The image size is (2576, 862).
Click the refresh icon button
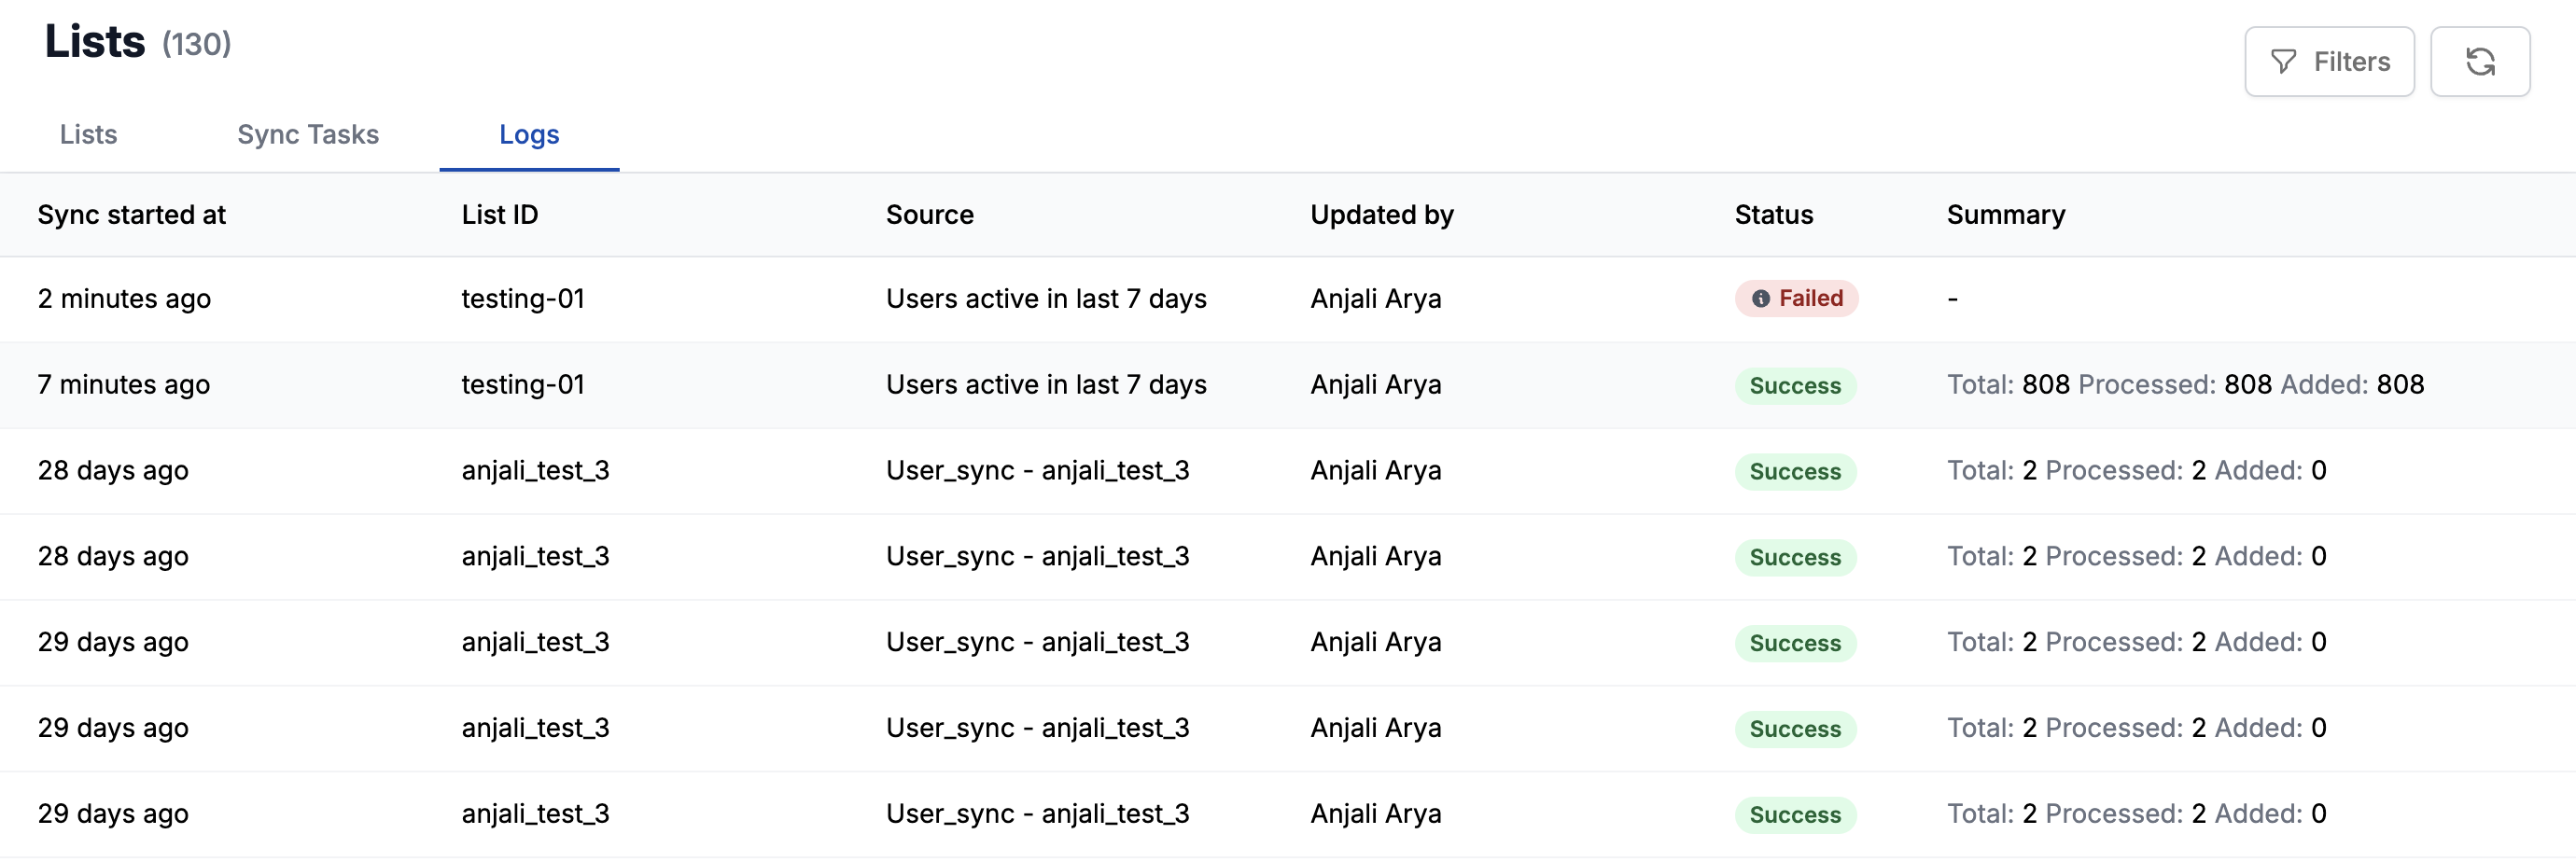click(2479, 62)
